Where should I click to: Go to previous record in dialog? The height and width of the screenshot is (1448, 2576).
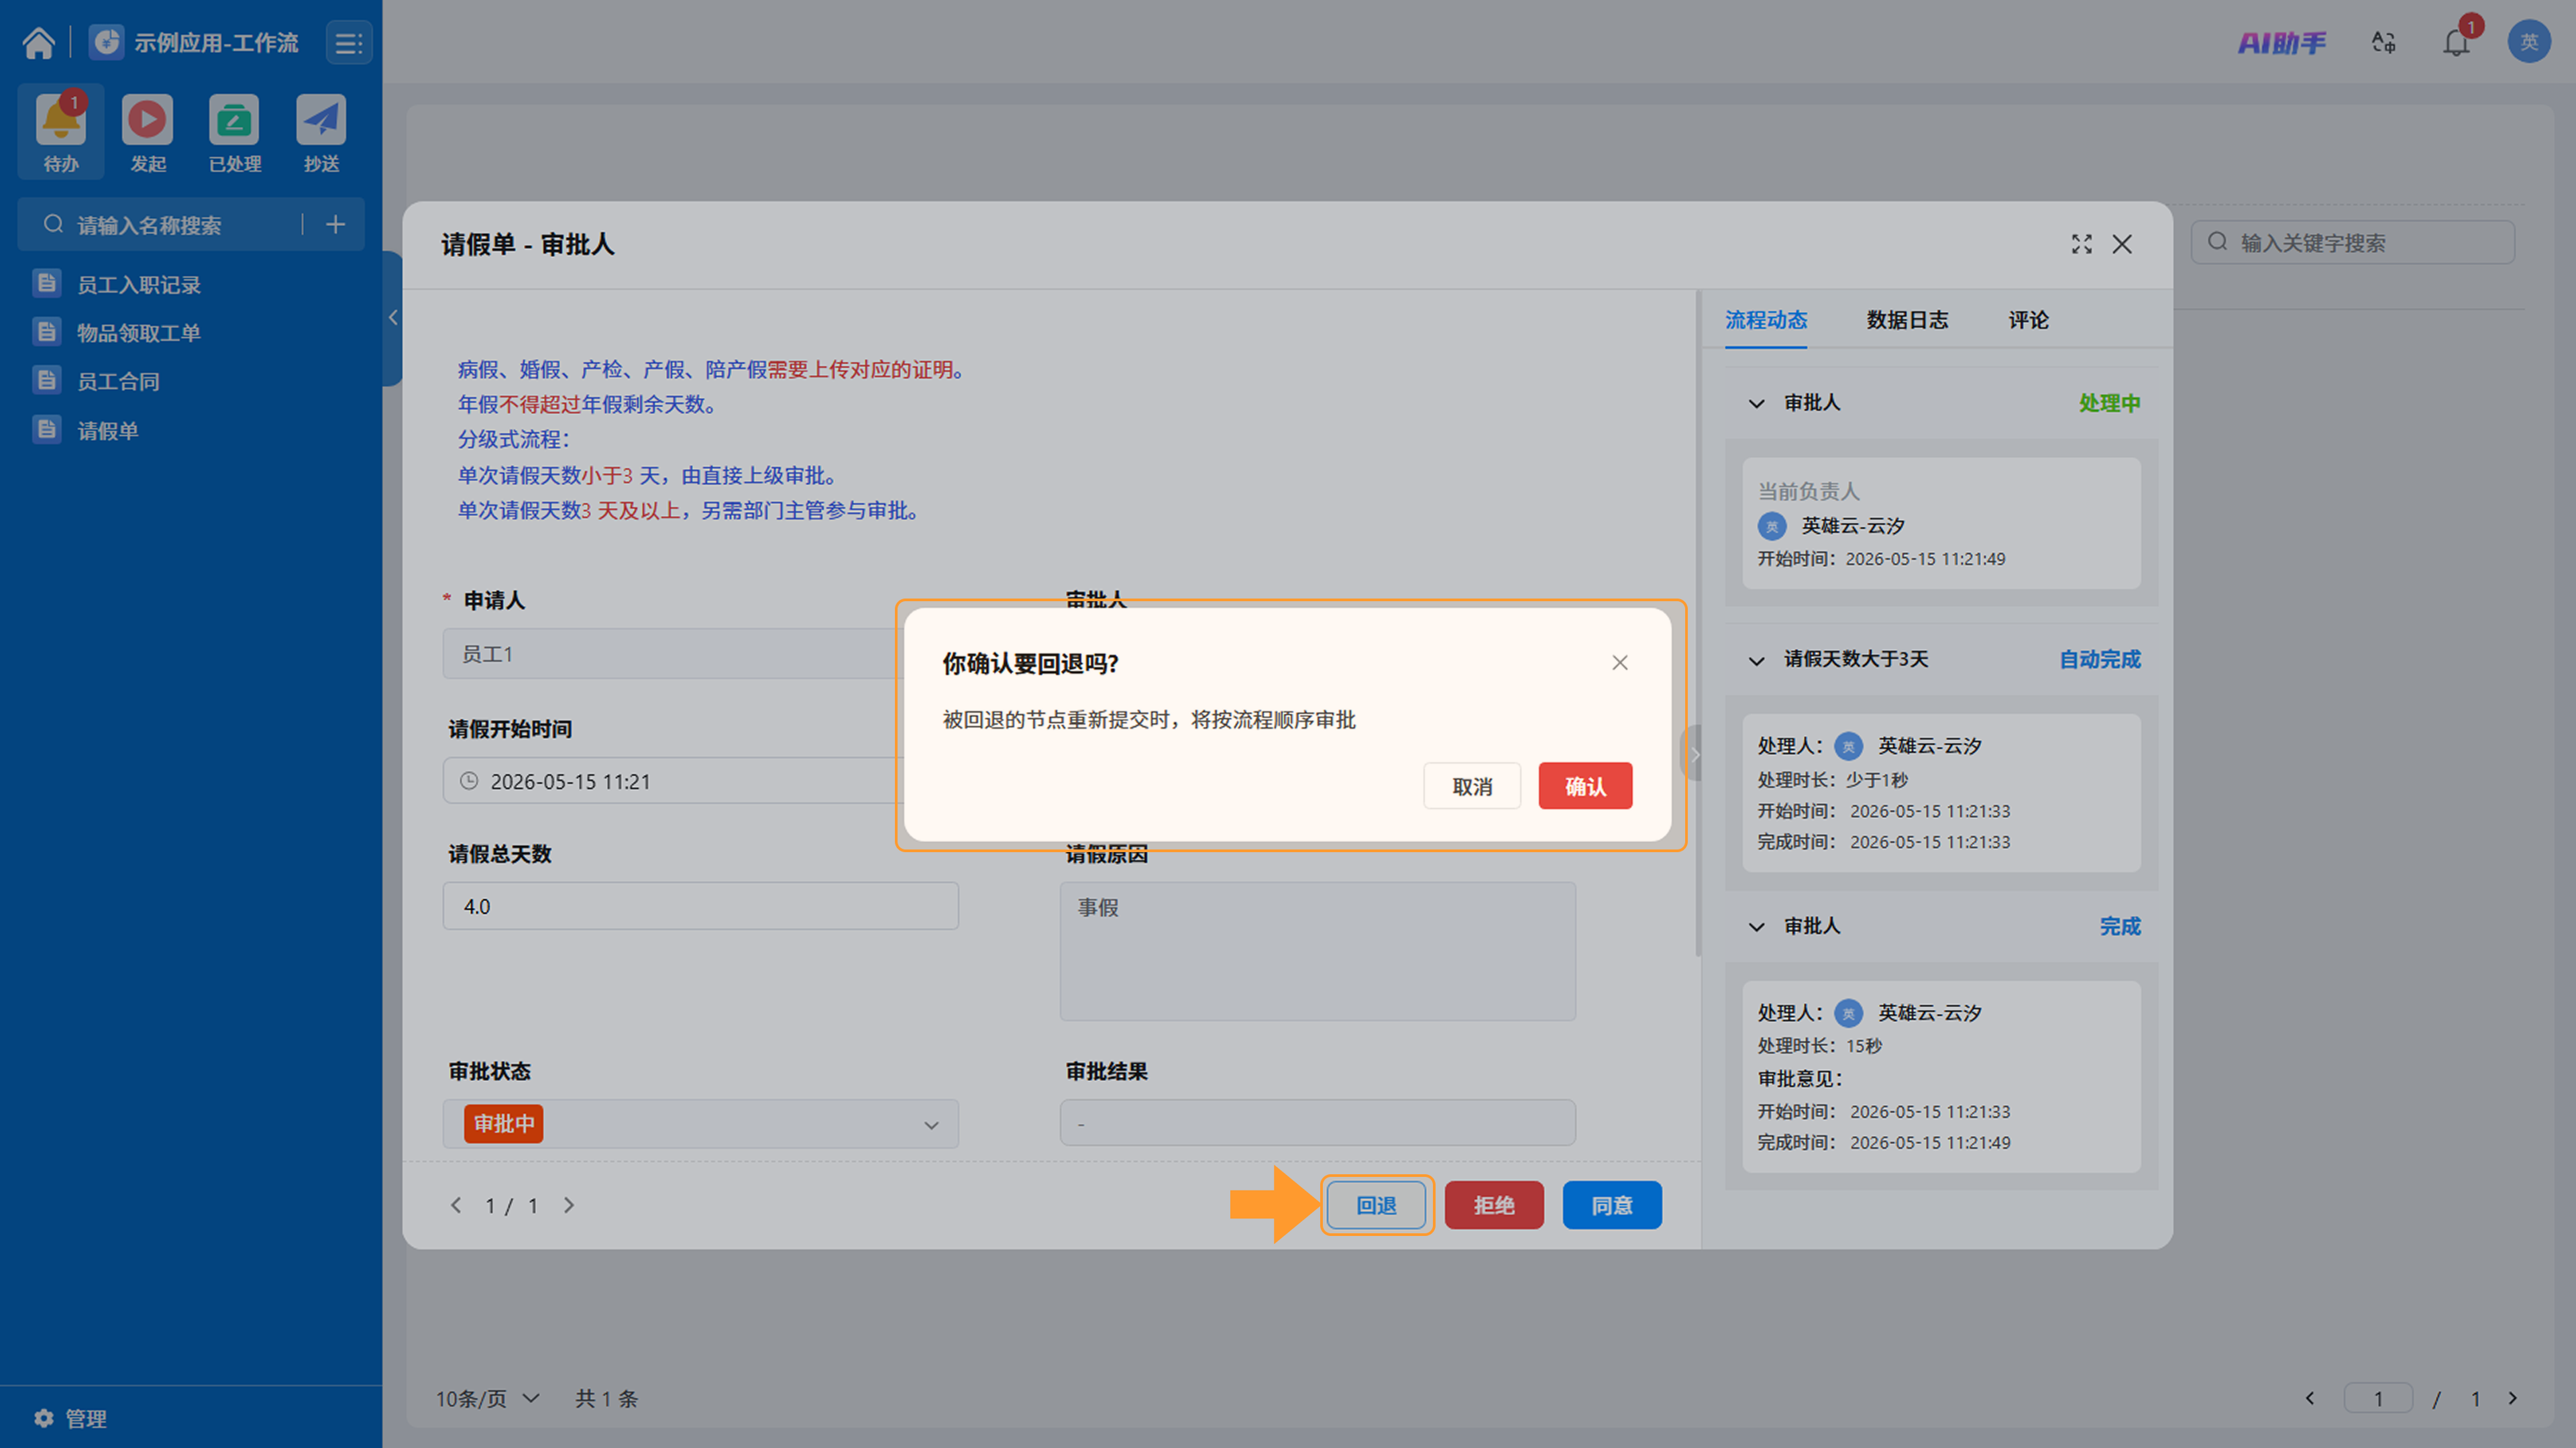456,1205
